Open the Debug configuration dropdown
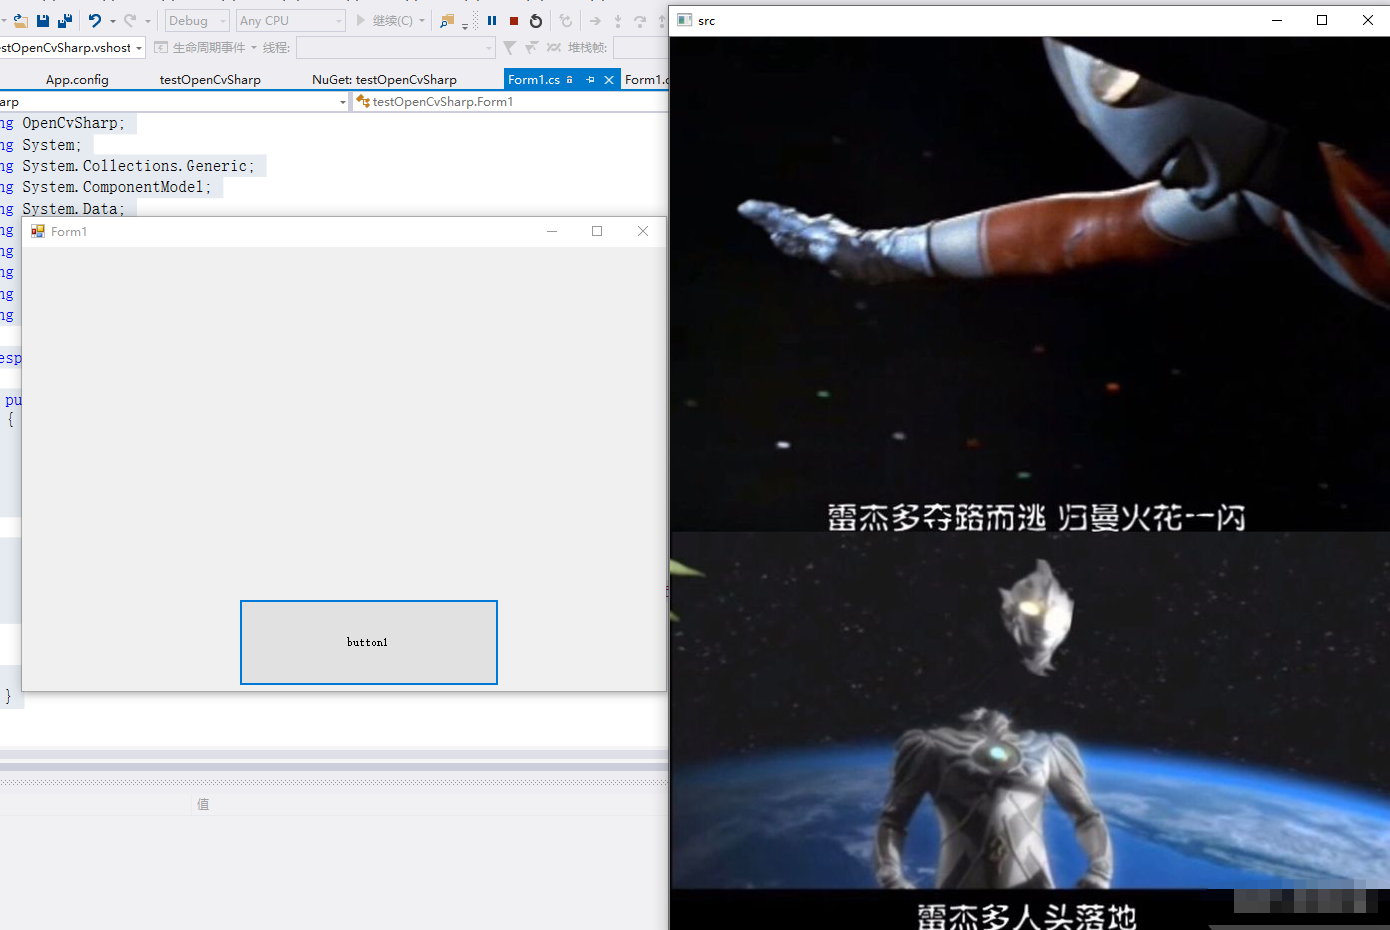 (x=195, y=20)
